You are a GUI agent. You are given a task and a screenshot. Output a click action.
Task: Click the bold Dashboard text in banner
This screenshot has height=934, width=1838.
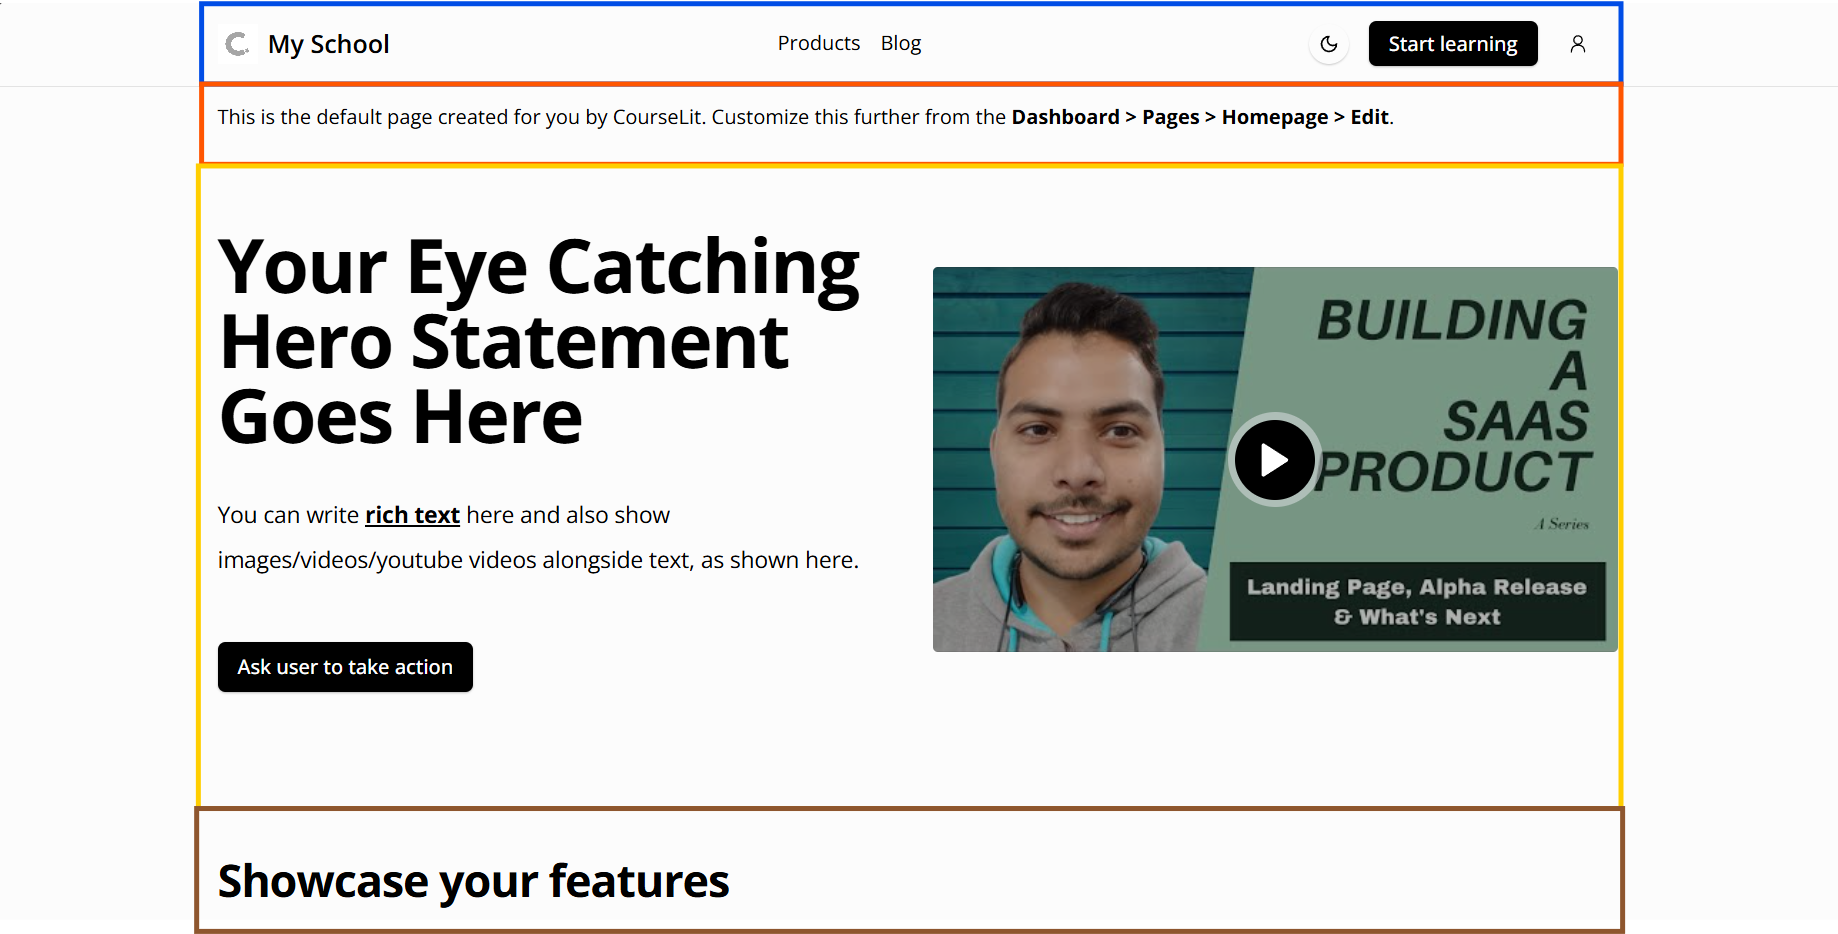pos(1065,117)
